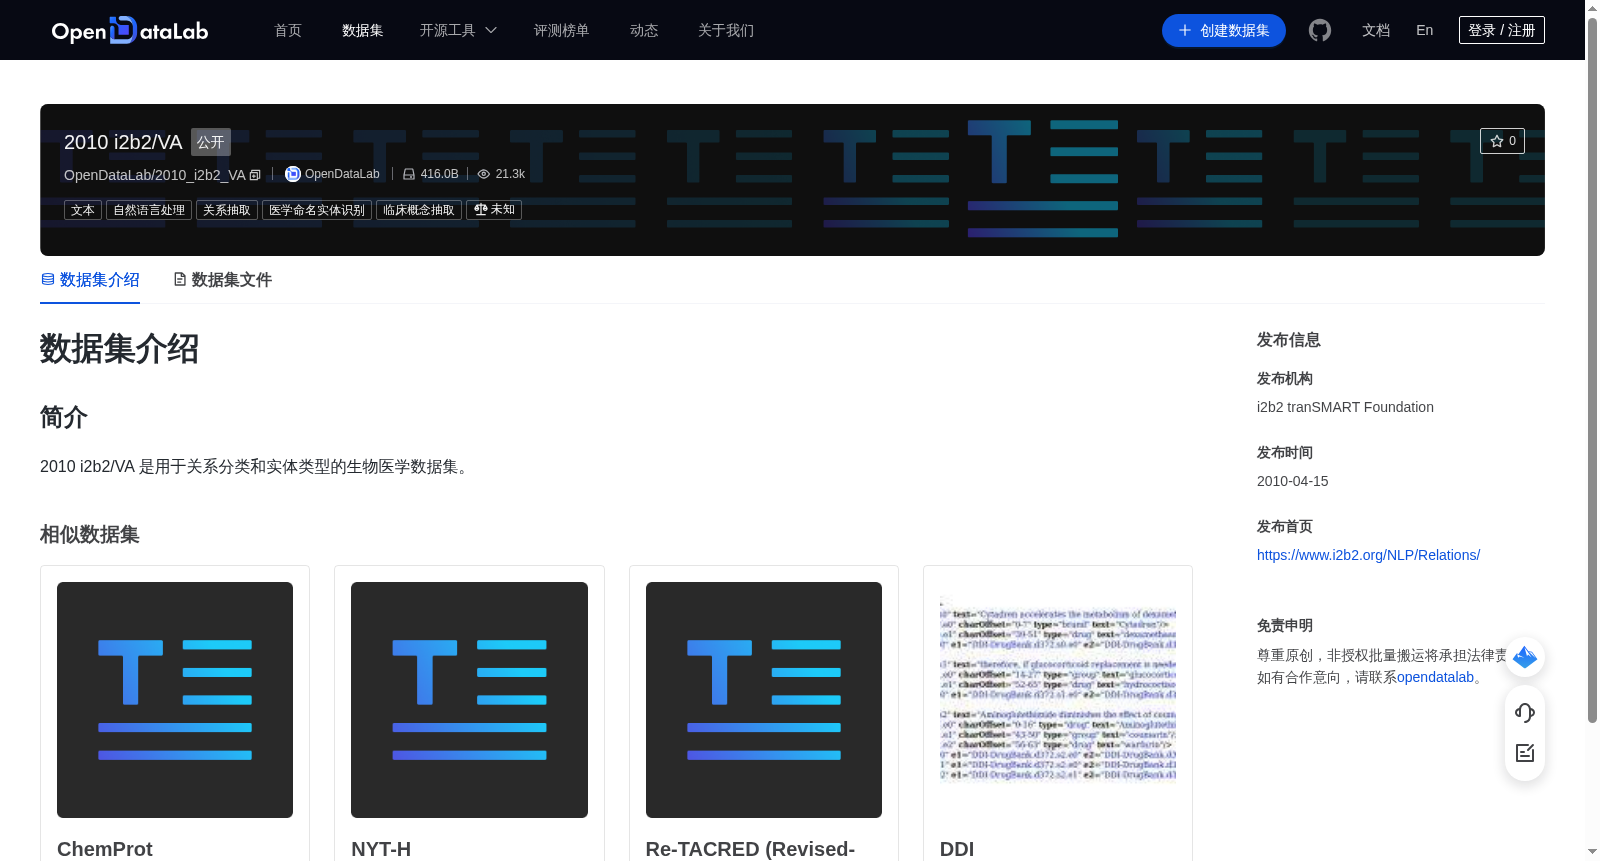Click the 未知 license tag

[494, 210]
